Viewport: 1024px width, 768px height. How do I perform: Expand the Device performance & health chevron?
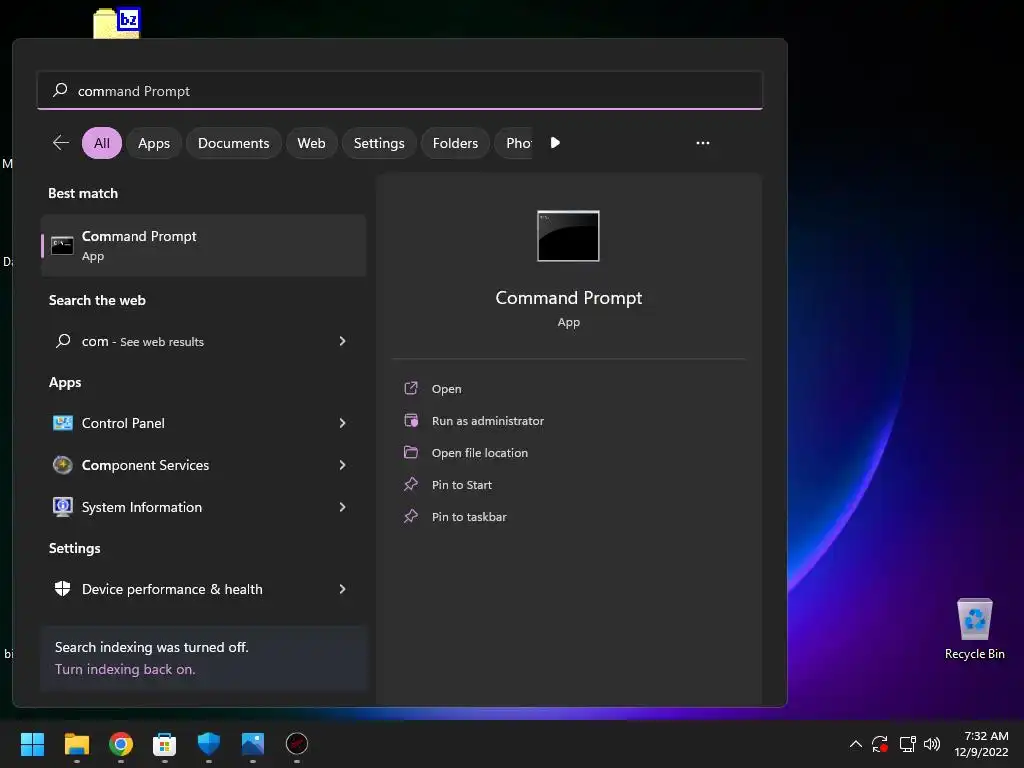(x=342, y=589)
